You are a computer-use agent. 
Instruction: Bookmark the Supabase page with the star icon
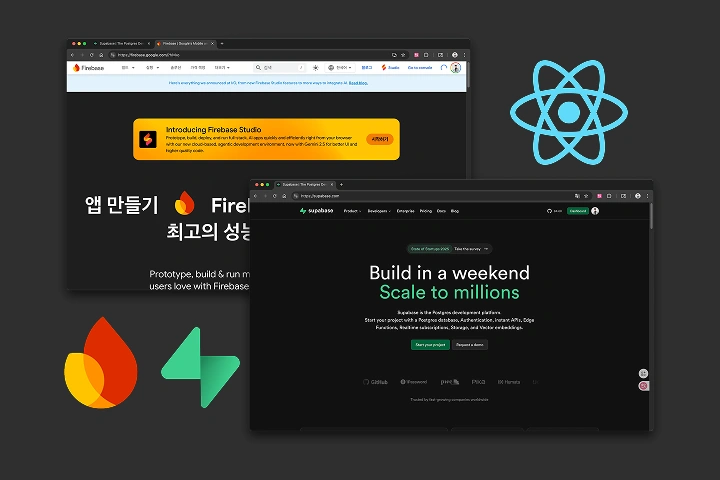click(586, 196)
